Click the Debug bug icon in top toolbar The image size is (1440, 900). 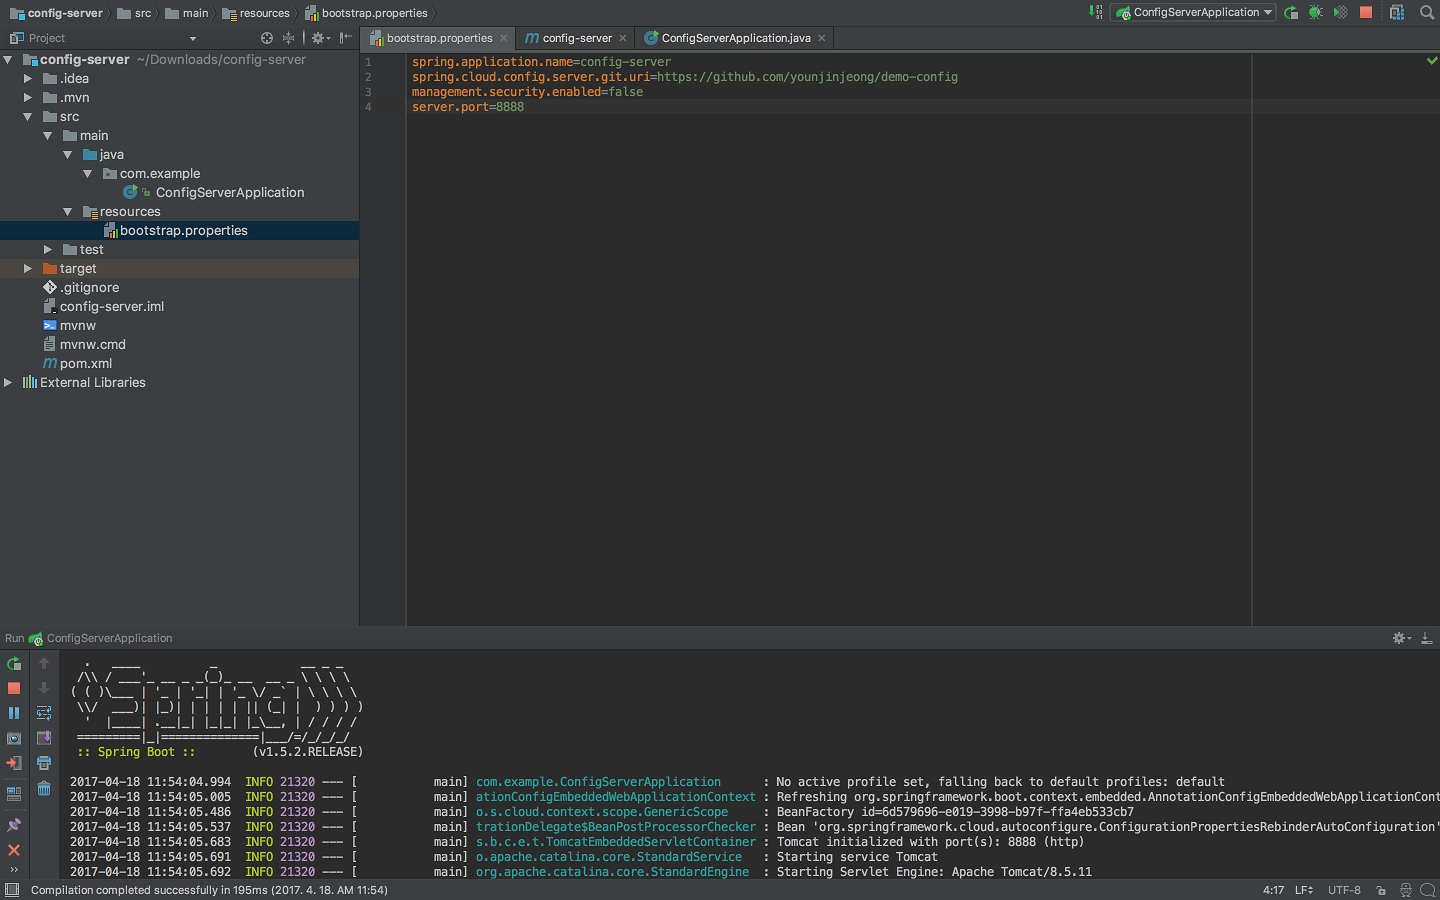click(1316, 13)
